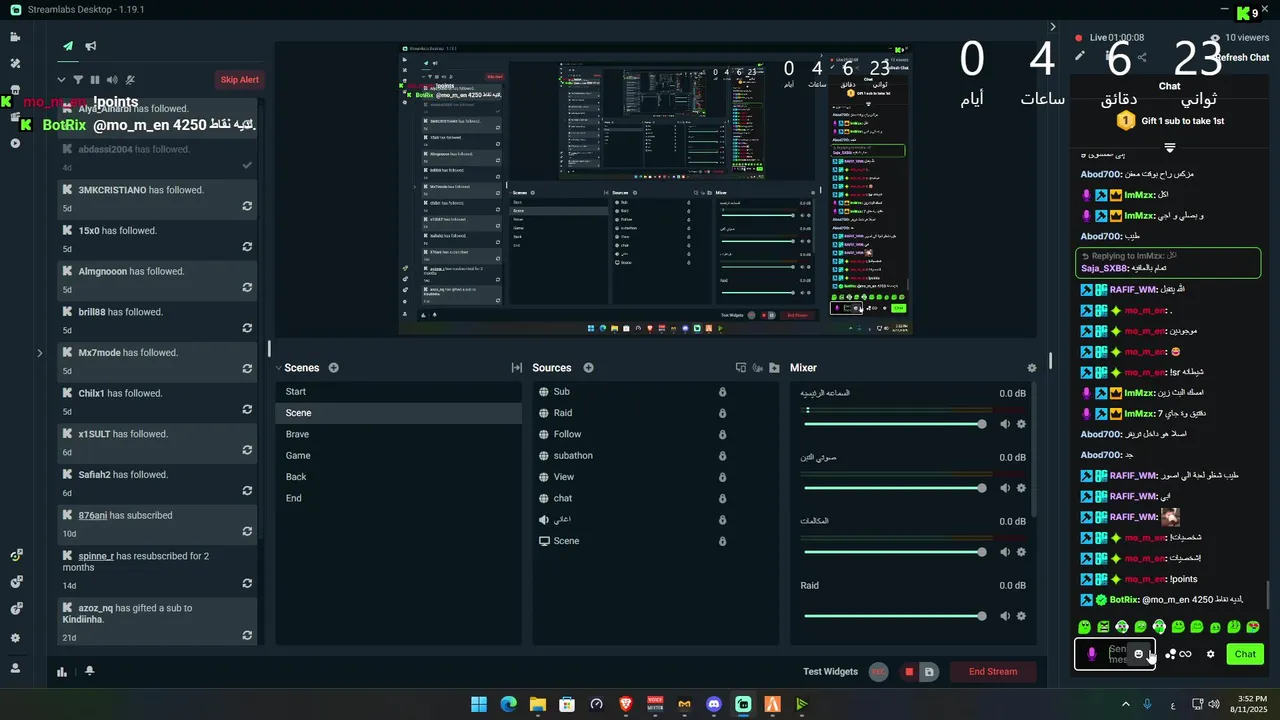Image resolution: width=1280 pixels, height=720 pixels.
Task: Open the Highlighter play icon in sidebar
Action: coord(15,143)
